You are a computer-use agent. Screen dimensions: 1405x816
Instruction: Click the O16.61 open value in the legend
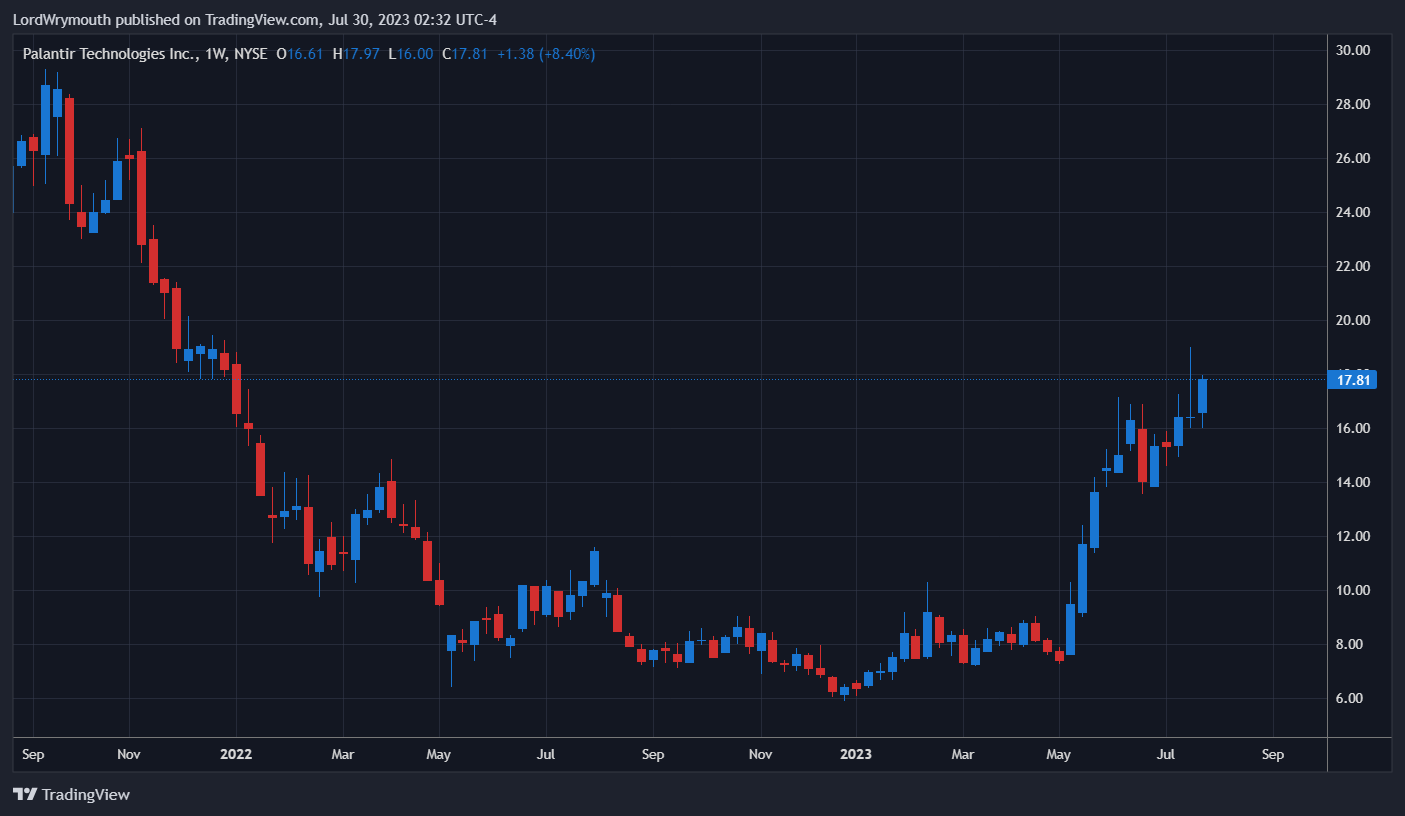pos(300,54)
